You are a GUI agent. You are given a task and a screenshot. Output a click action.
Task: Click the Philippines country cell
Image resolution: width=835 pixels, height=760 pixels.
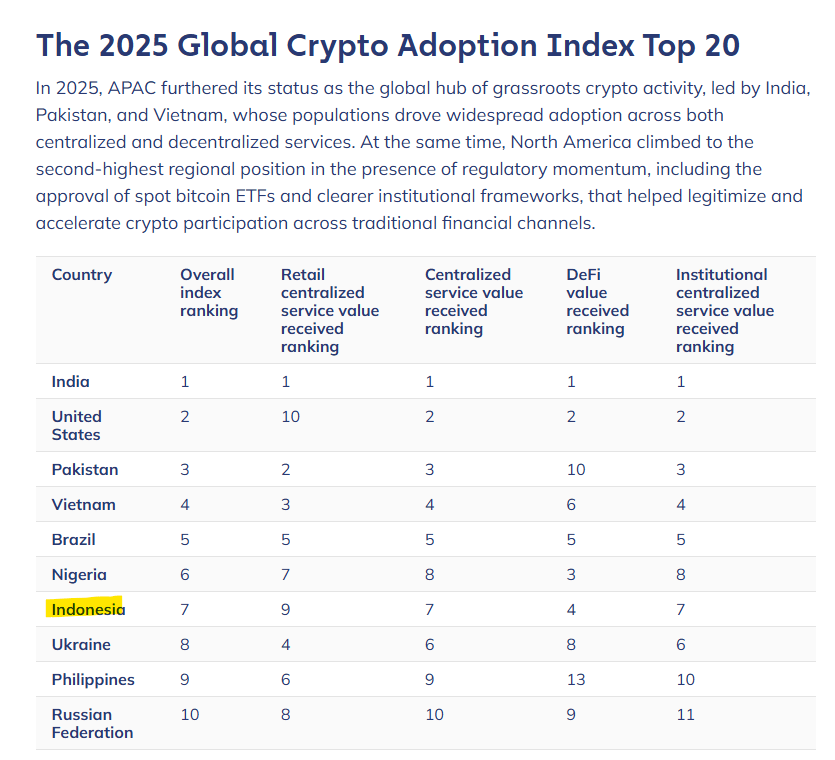click(93, 679)
